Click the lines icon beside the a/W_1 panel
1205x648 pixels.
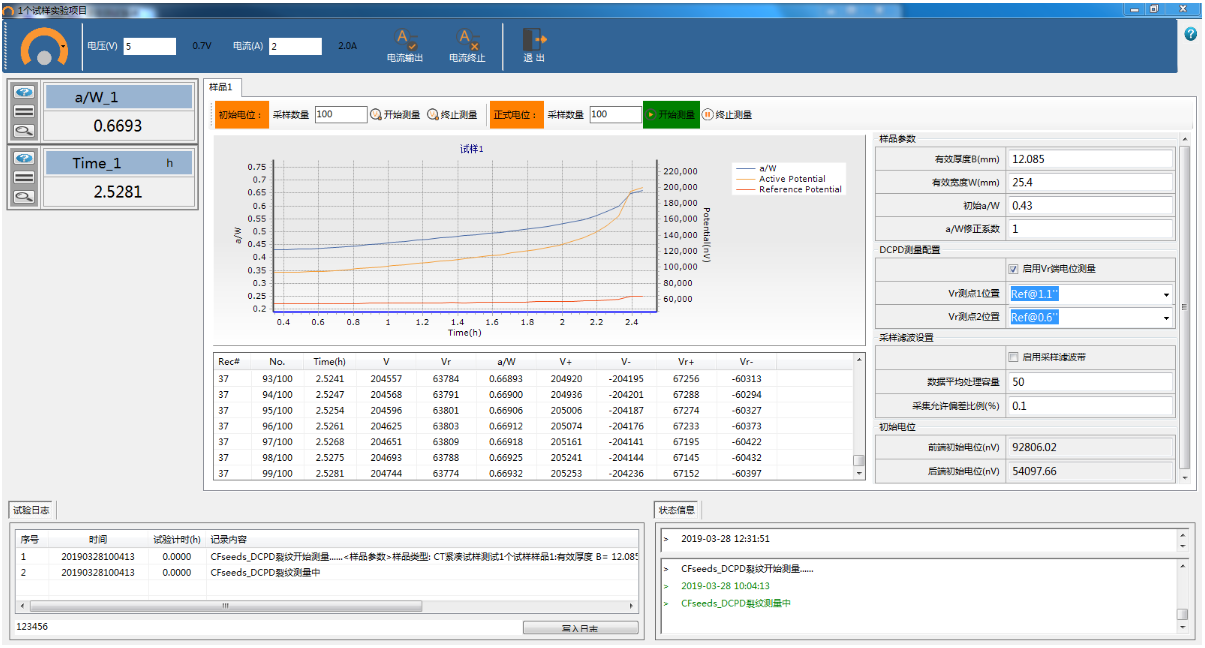click(x=25, y=111)
